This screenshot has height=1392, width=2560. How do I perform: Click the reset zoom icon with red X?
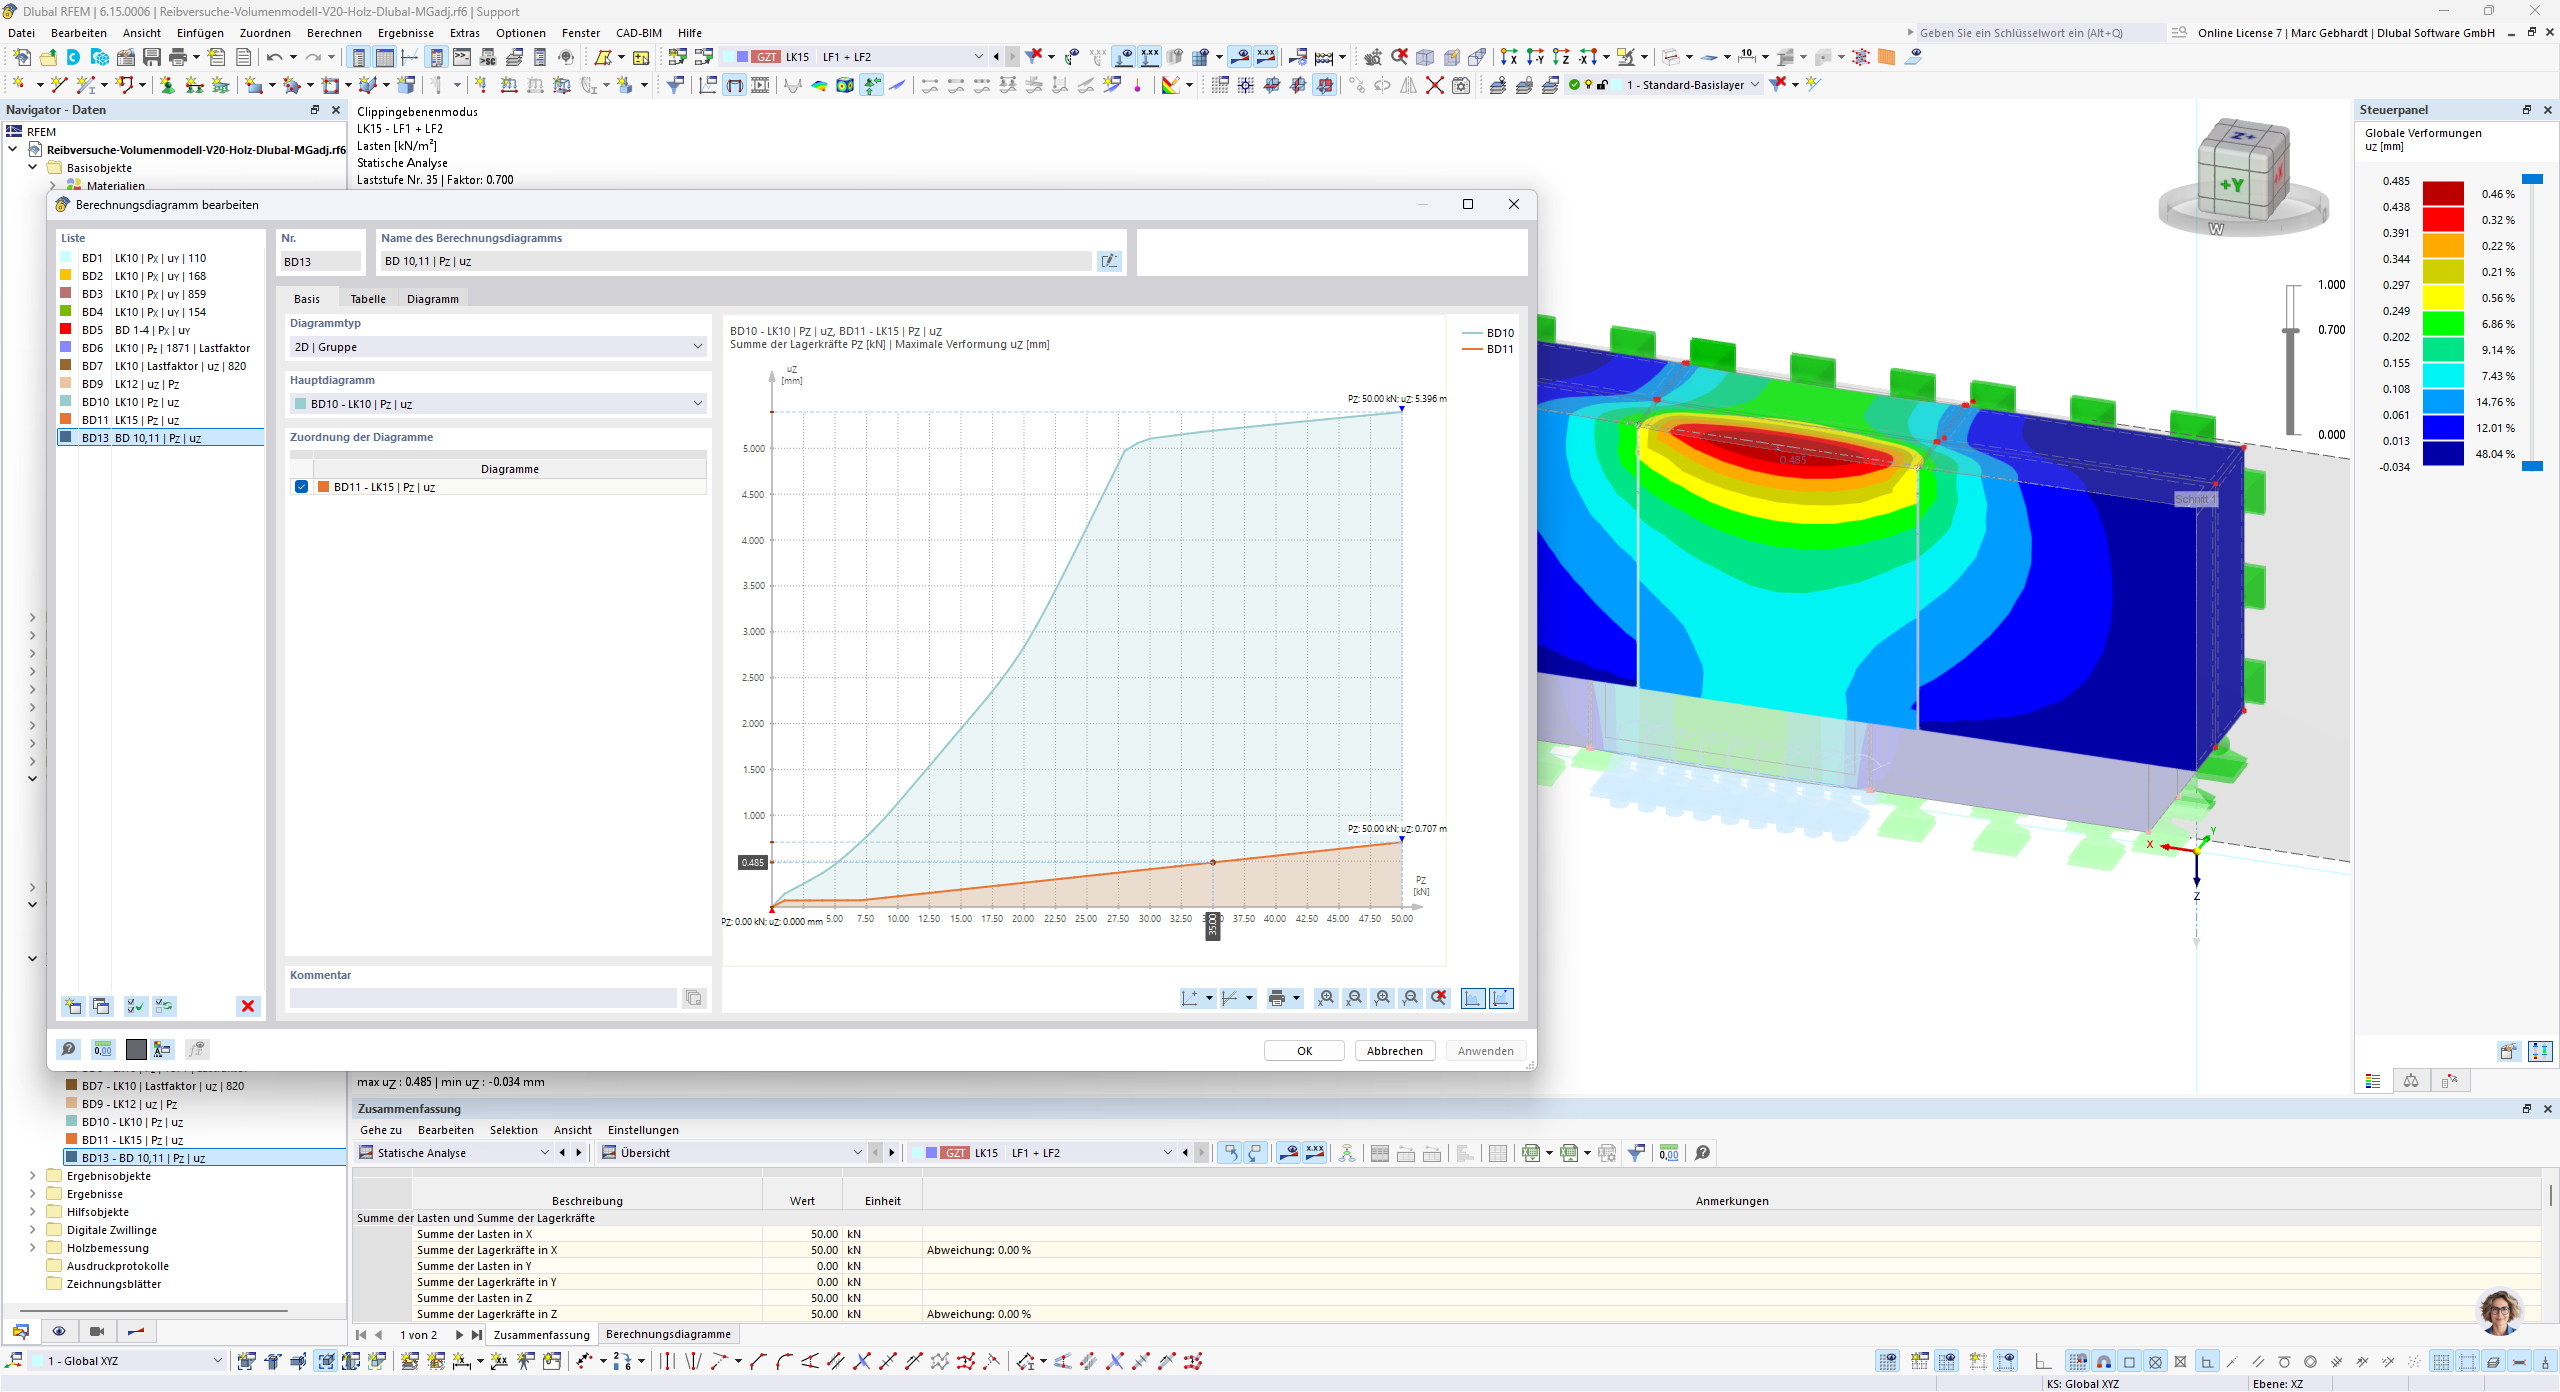pos(1438,998)
